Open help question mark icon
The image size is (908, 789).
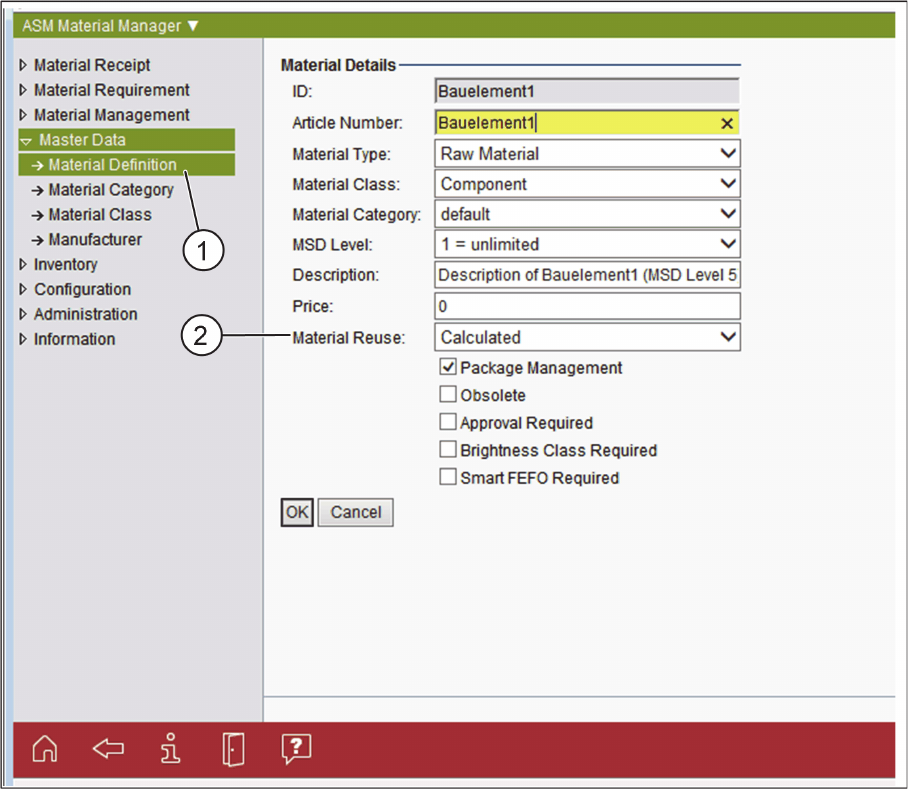coord(296,749)
